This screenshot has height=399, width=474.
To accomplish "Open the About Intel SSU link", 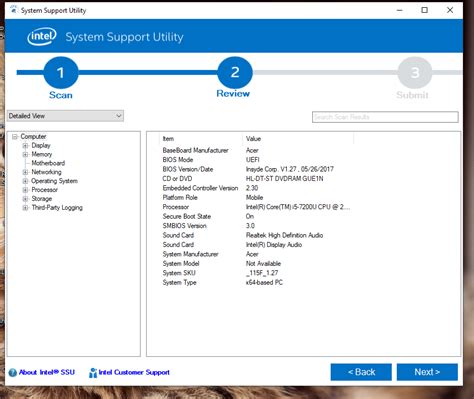I will coord(47,372).
